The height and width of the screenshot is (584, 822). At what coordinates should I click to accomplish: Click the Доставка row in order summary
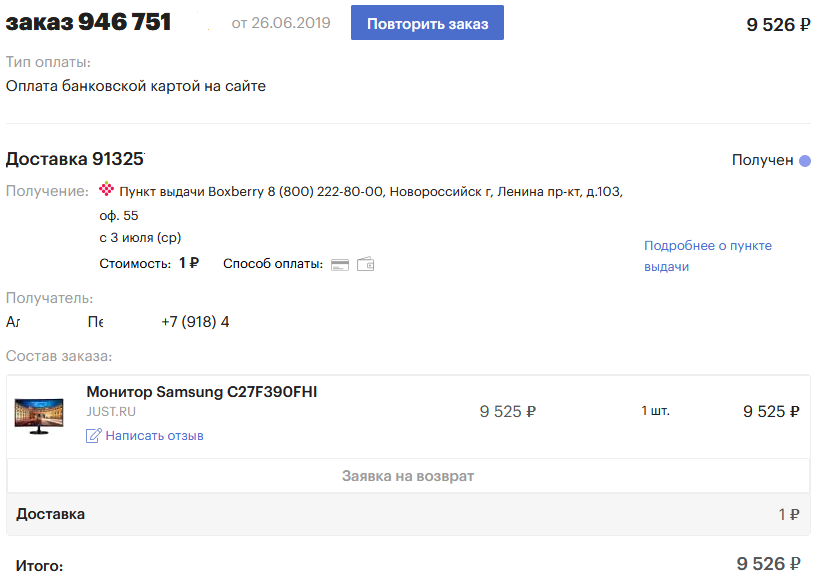click(x=408, y=514)
